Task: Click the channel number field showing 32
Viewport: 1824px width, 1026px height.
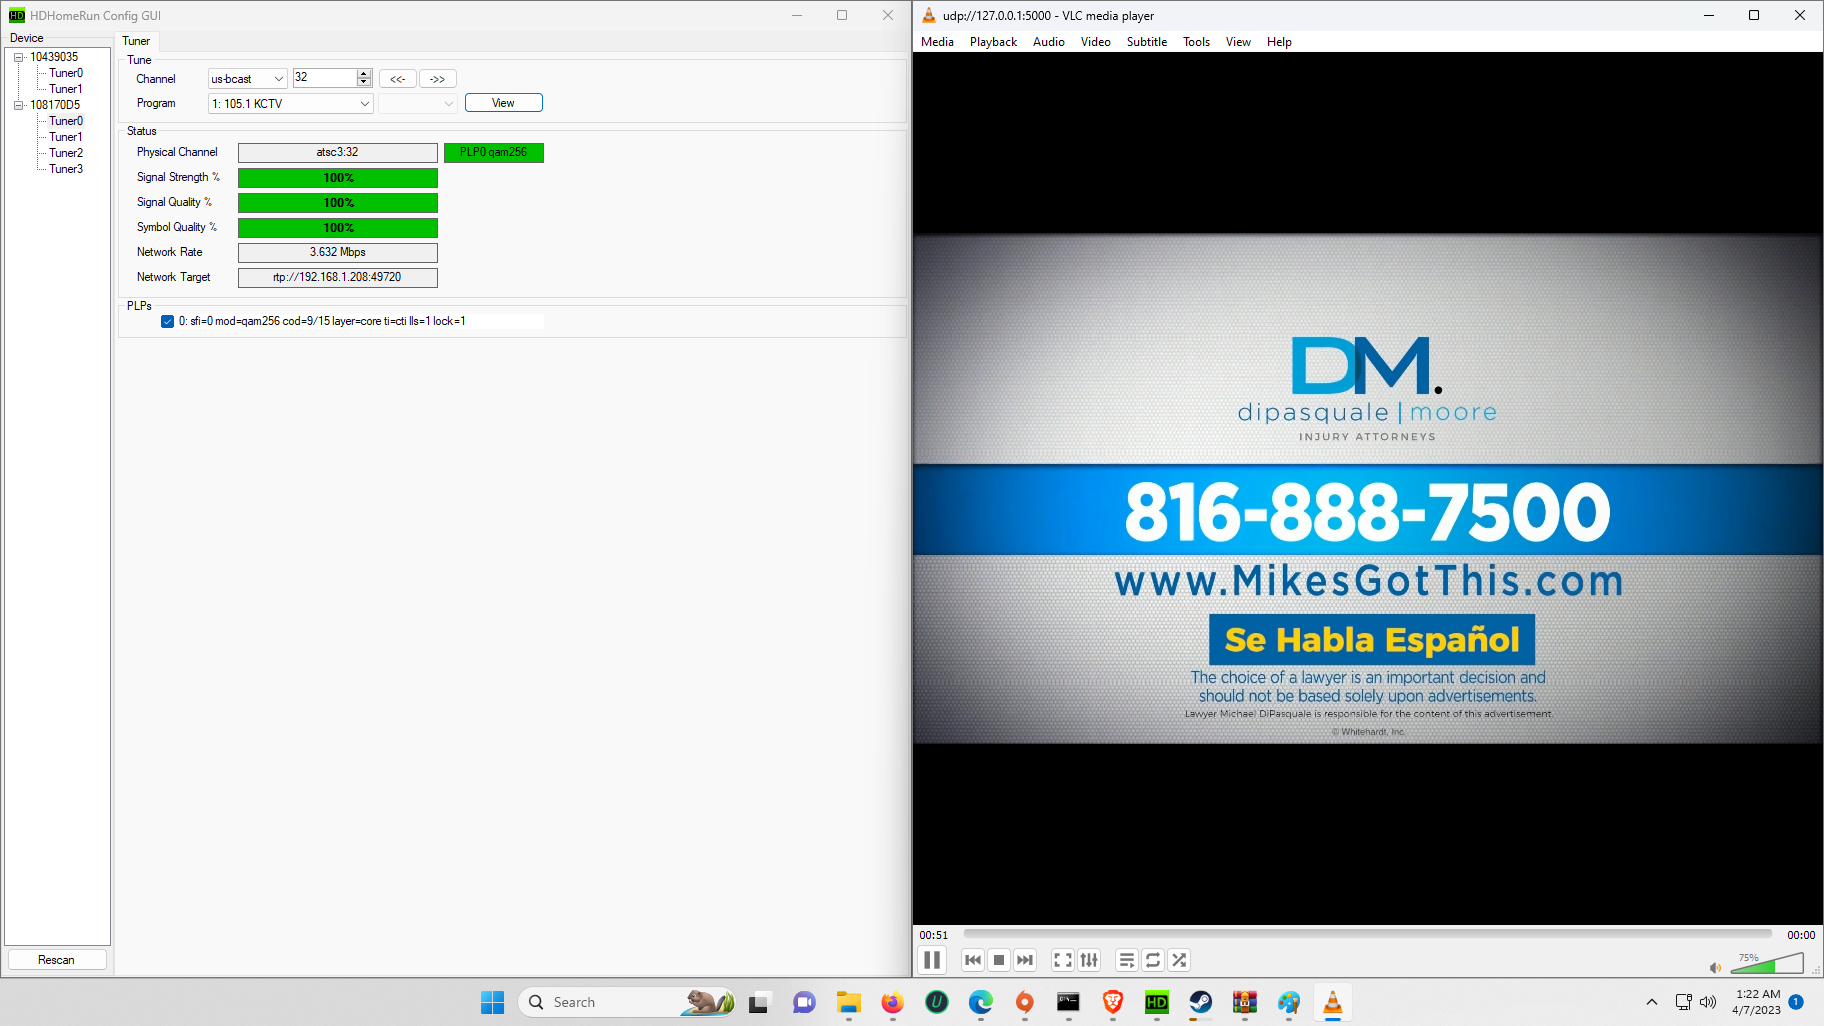Action: (x=324, y=77)
